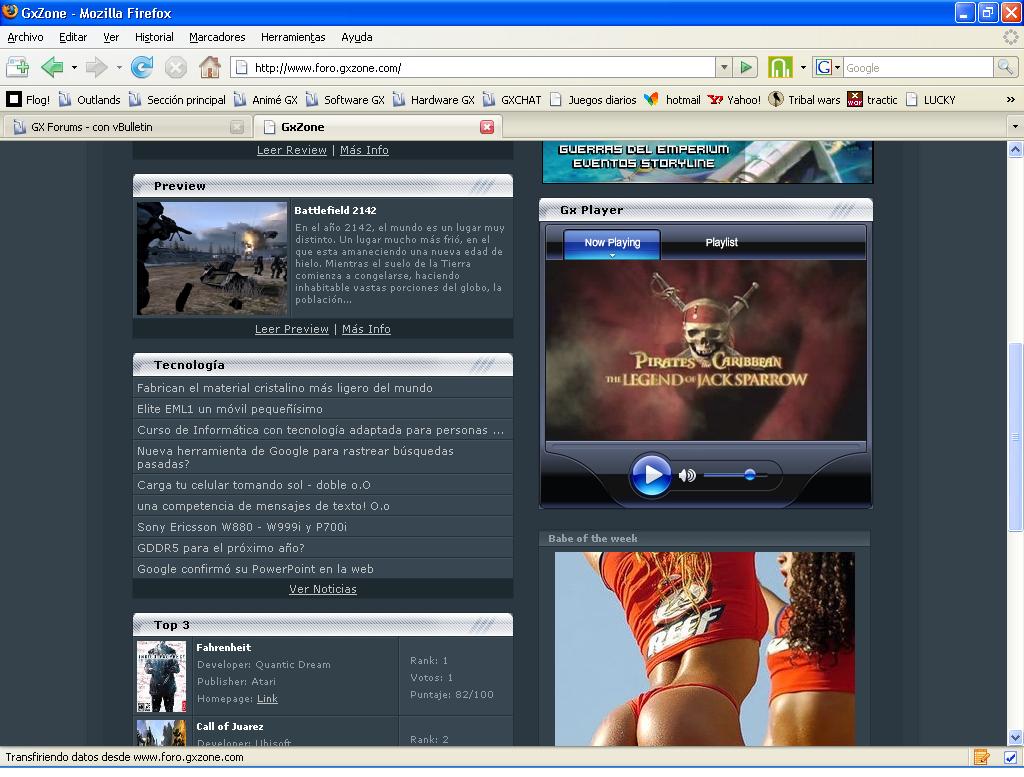Click the Ver Noticias link
The height and width of the screenshot is (777, 1024).
323,589
